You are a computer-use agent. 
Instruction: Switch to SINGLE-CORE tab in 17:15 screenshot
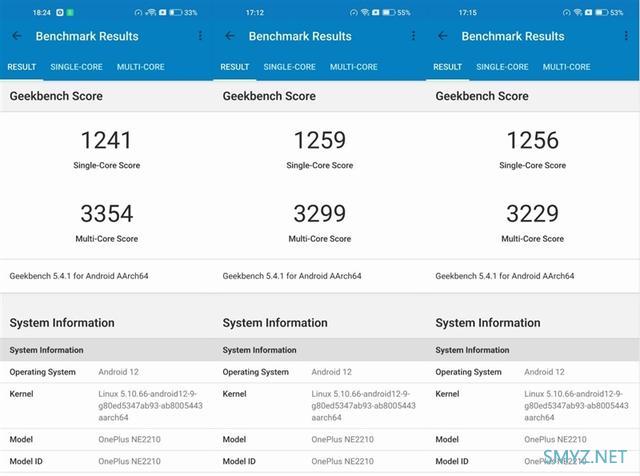point(502,67)
